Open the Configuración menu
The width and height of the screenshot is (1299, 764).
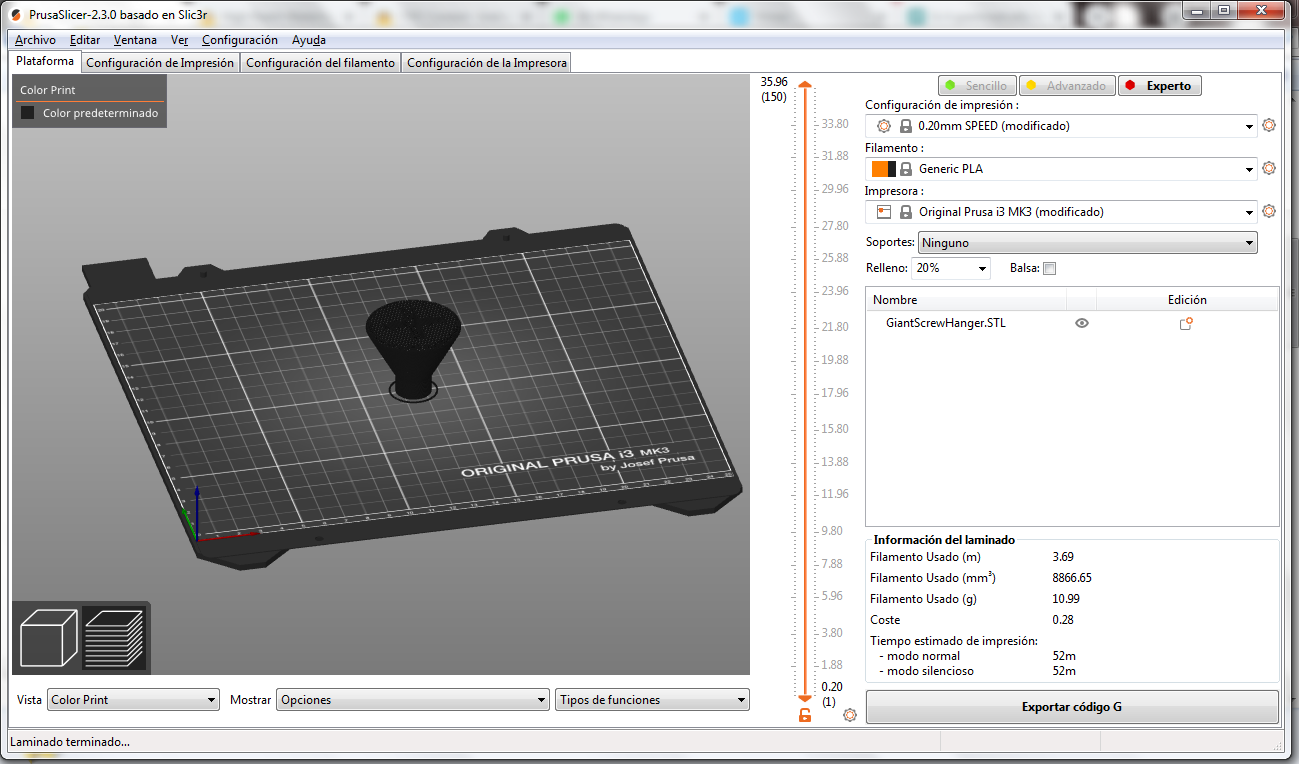pos(239,40)
